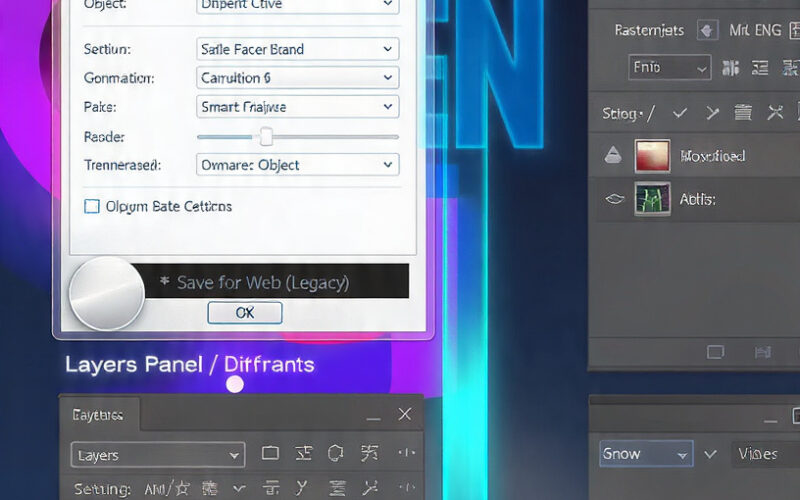Image resolution: width=800 pixels, height=500 pixels.
Task: Select the Moxdfioed layer thumbnail
Action: [x=653, y=156]
